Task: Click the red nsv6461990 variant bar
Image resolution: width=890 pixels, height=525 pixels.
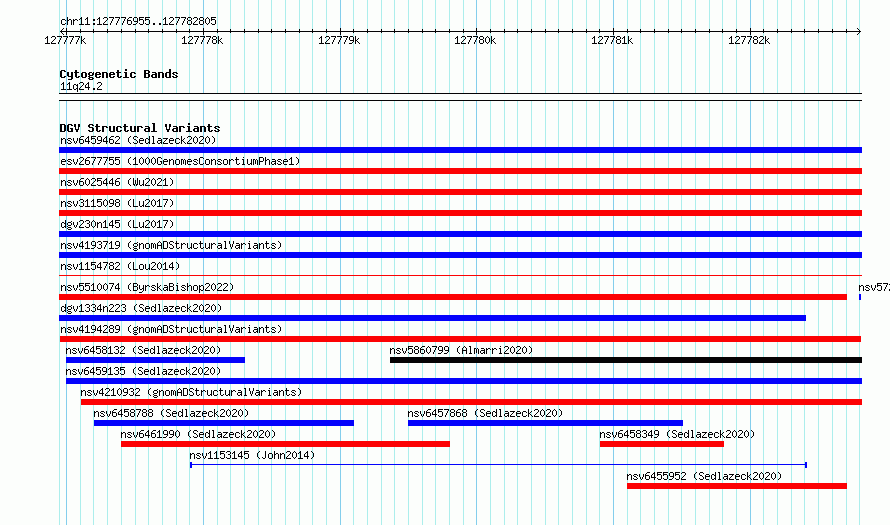Action: coord(286,444)
